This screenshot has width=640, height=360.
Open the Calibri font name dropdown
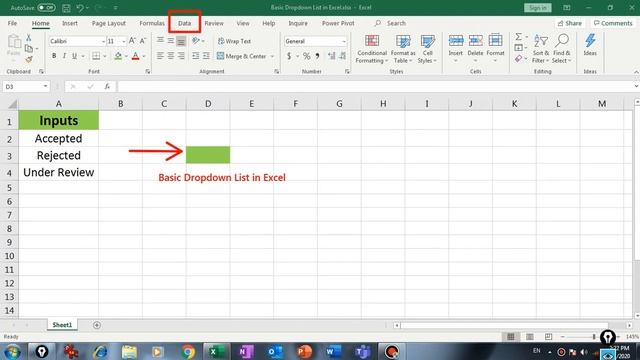tap(103, 41)
